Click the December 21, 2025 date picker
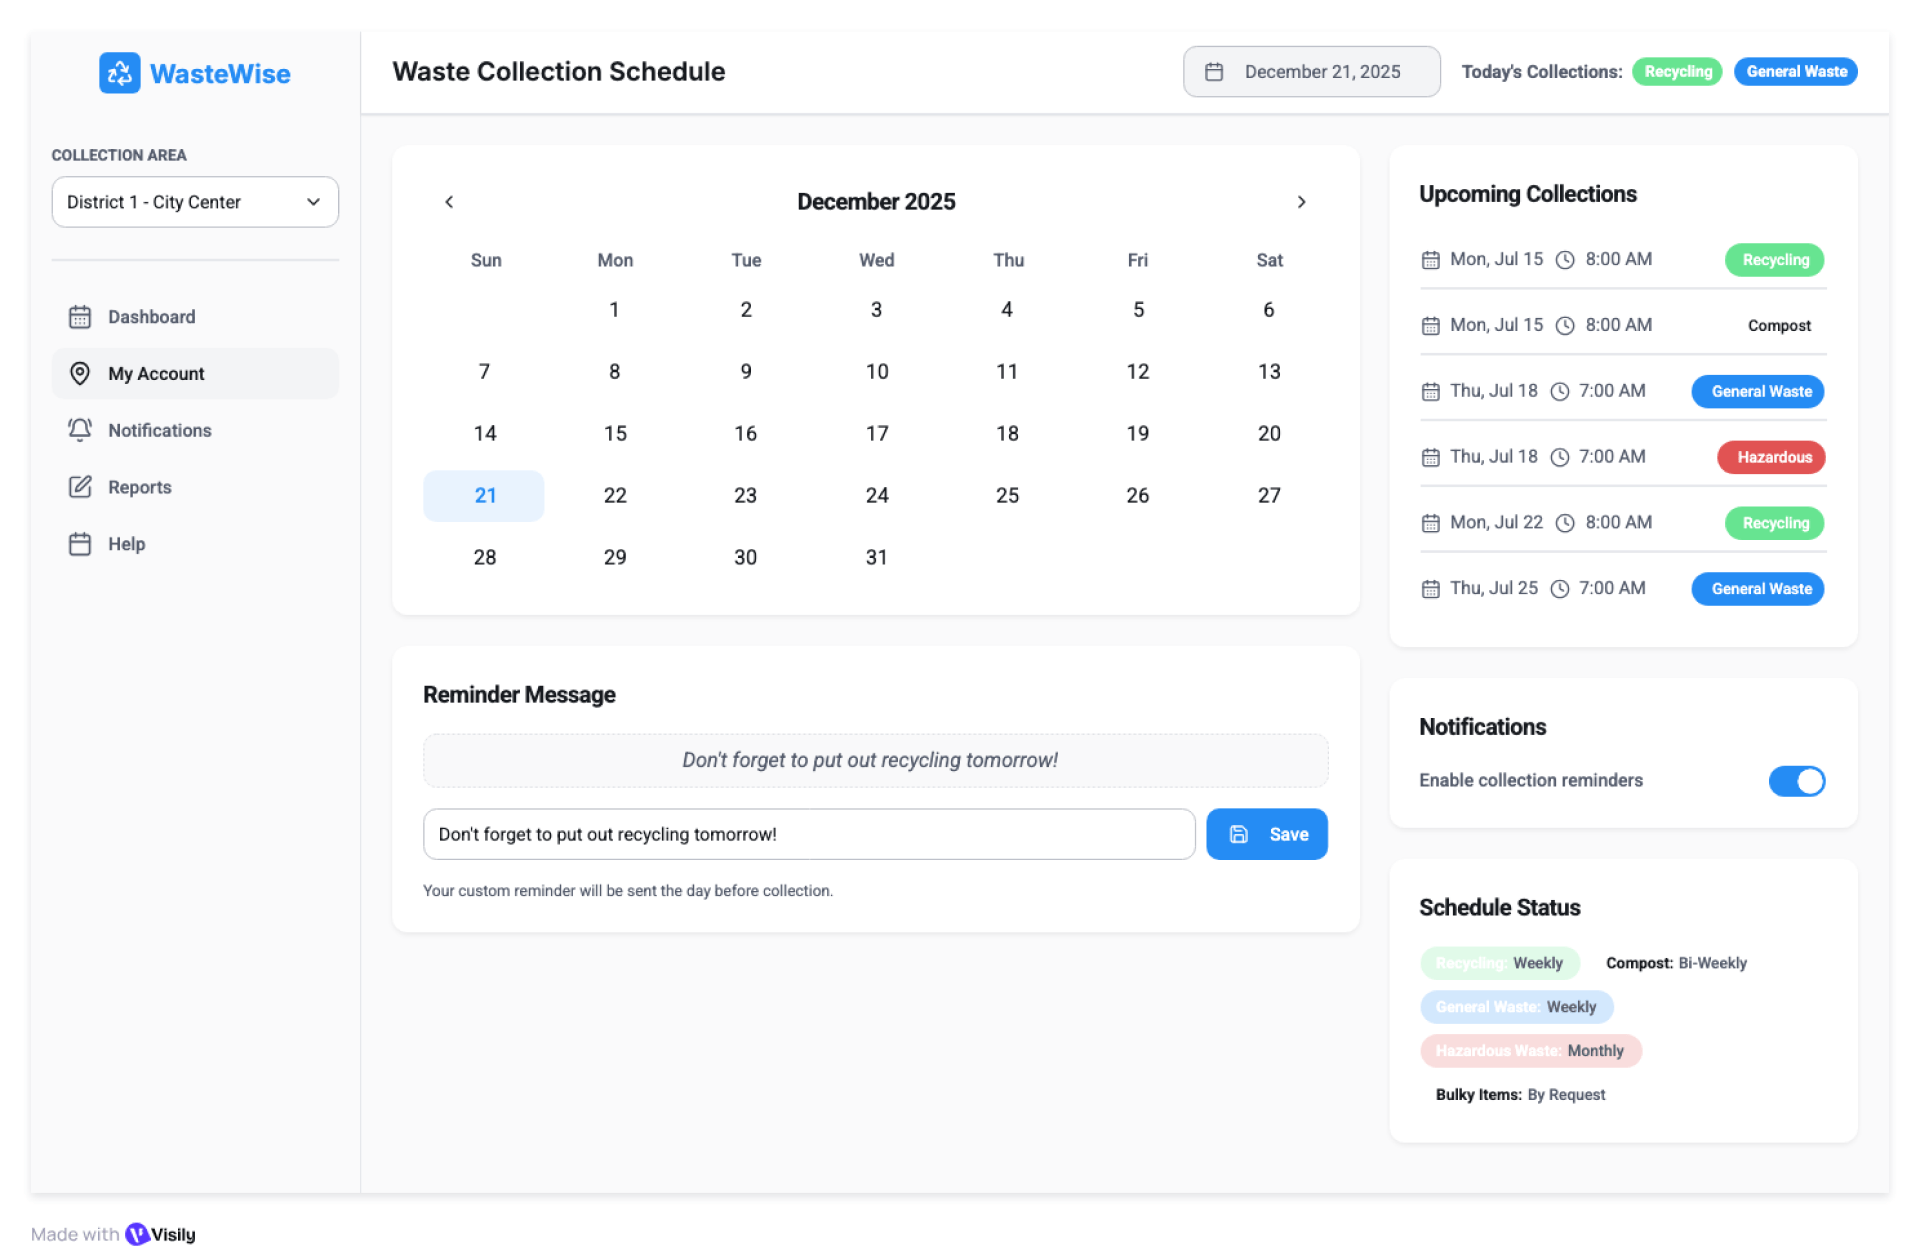1920x1248 pixels. 1311,72
